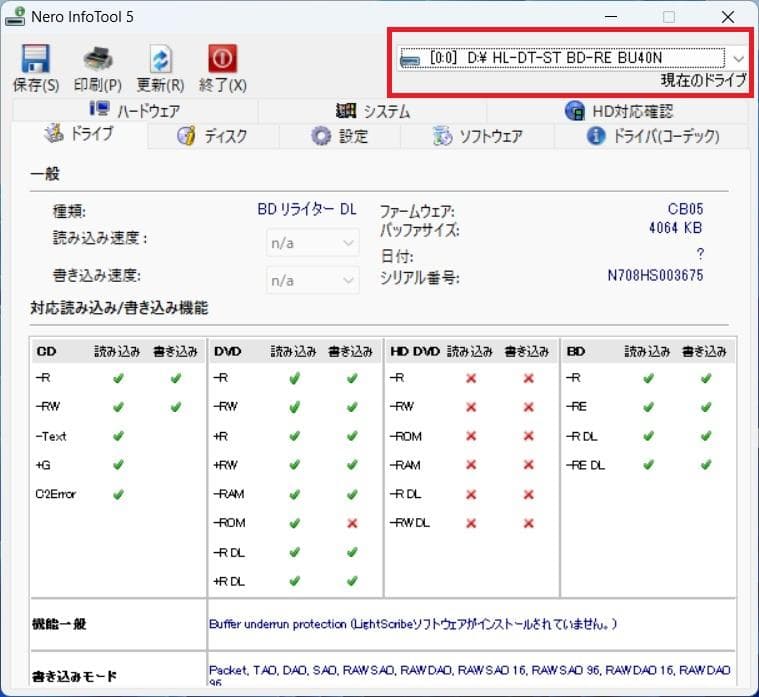Open the HD対応確認 tab
The width and height of the screenshot is (759, 697).
(x=619, y=111)
